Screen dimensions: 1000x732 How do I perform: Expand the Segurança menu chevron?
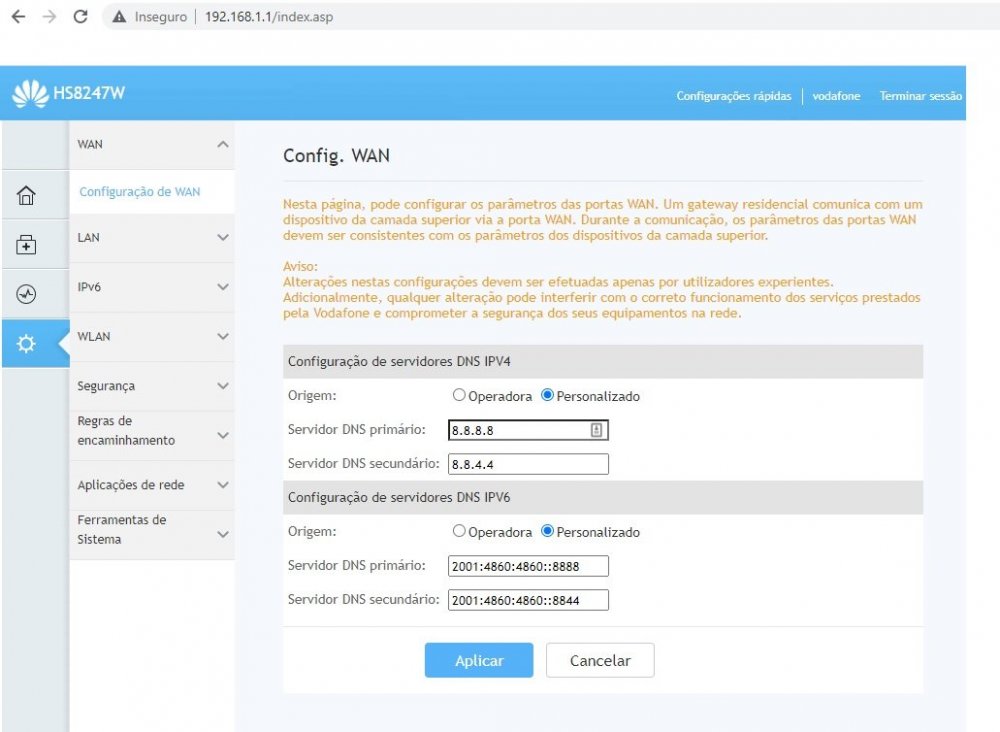point(223,386)
